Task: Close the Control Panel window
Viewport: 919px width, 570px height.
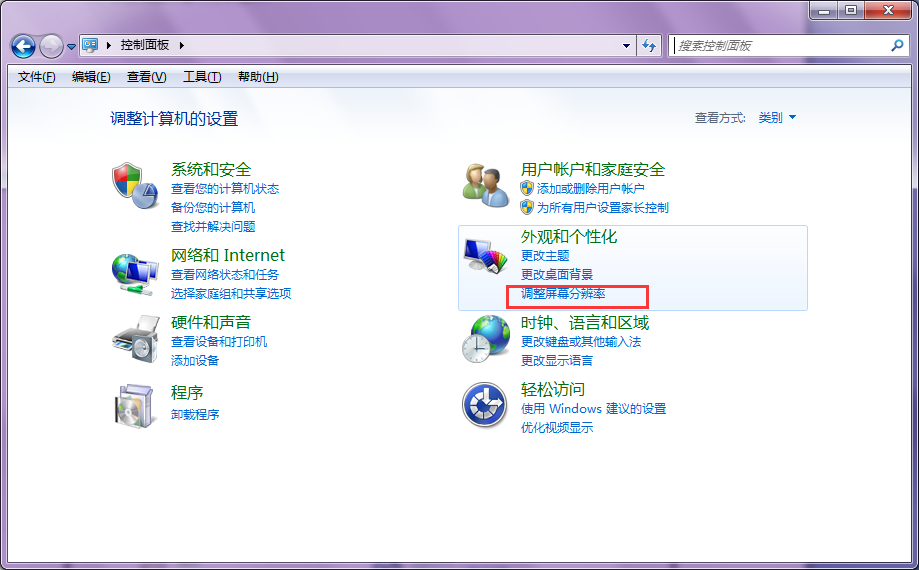Action: [x=889, y=10]
